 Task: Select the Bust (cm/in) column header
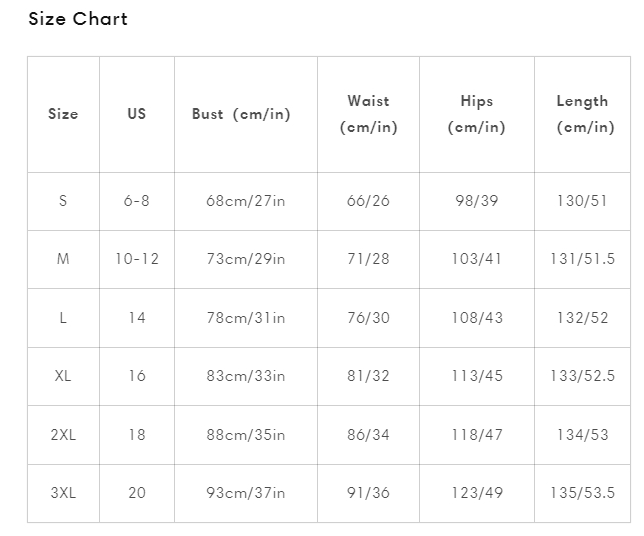tap(241, 114)
